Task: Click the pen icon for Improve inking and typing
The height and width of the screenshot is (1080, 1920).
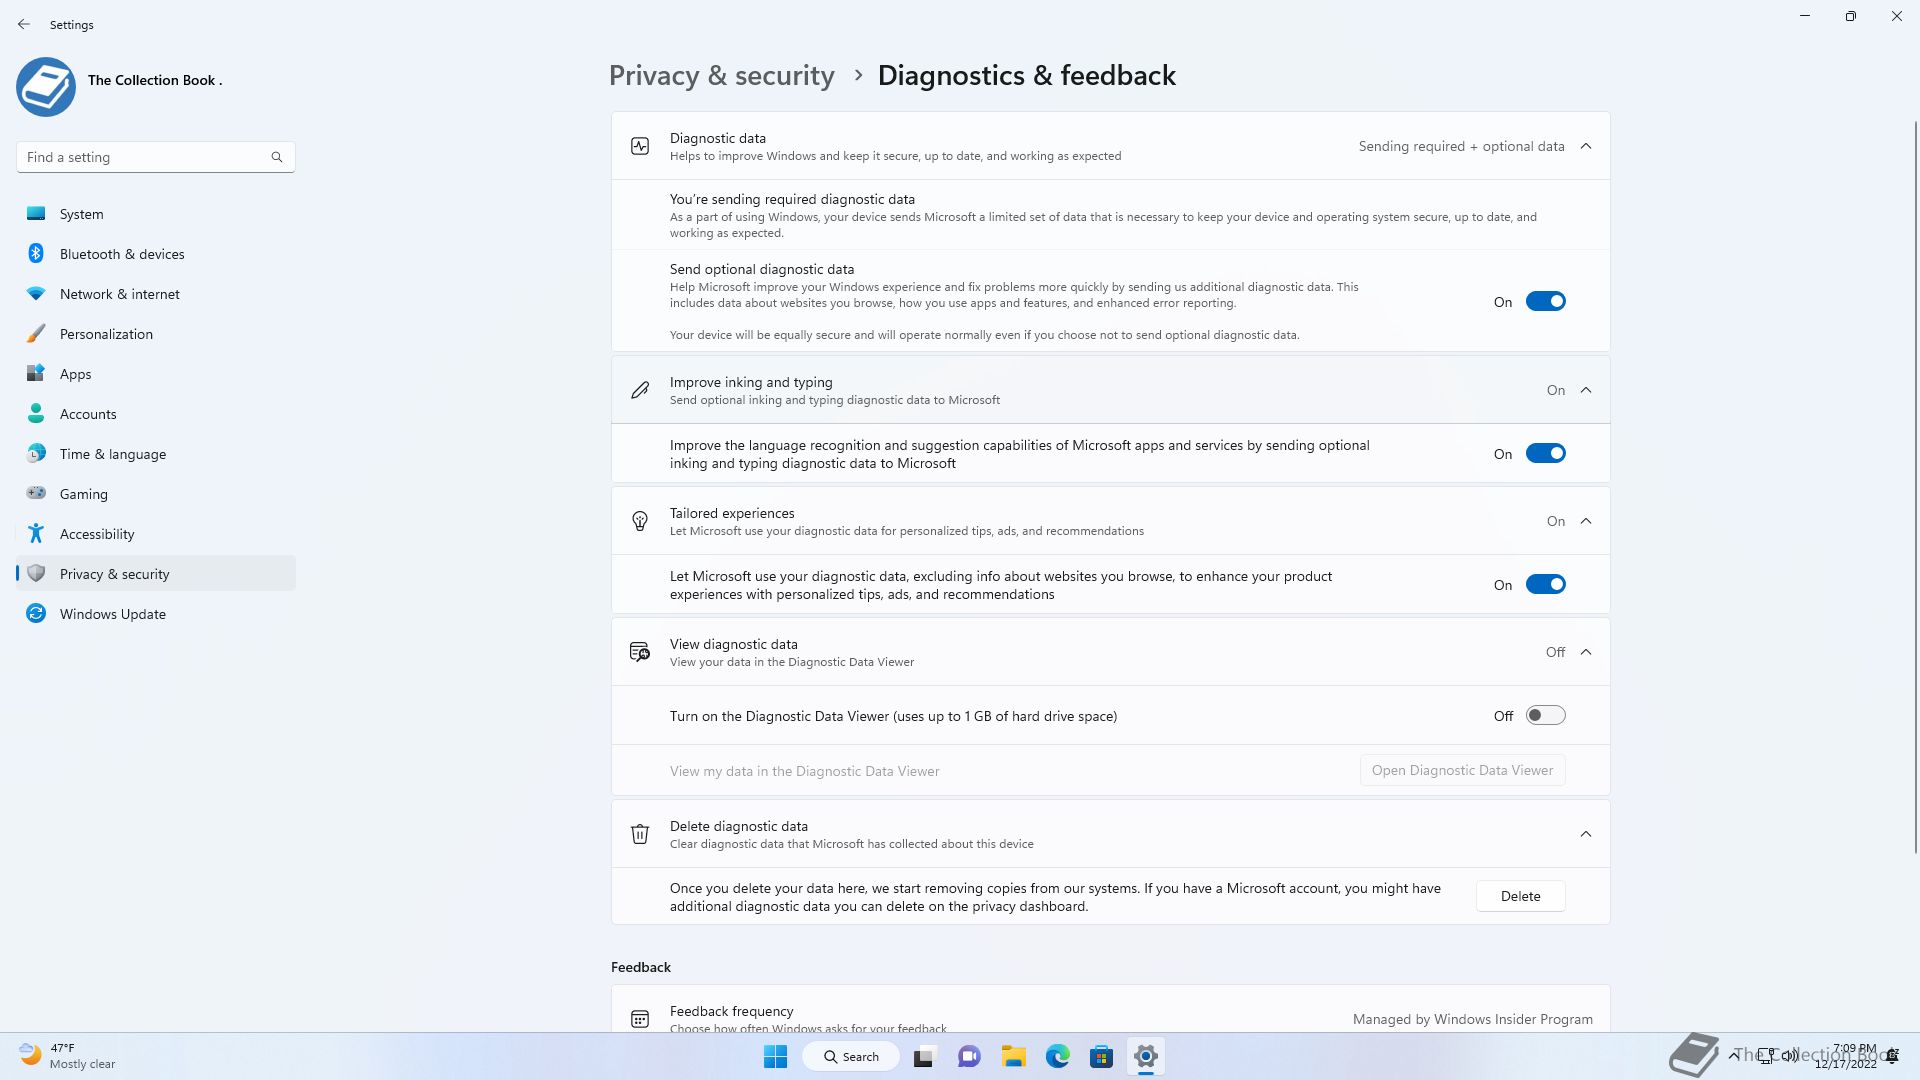Action: pos(640,390)
